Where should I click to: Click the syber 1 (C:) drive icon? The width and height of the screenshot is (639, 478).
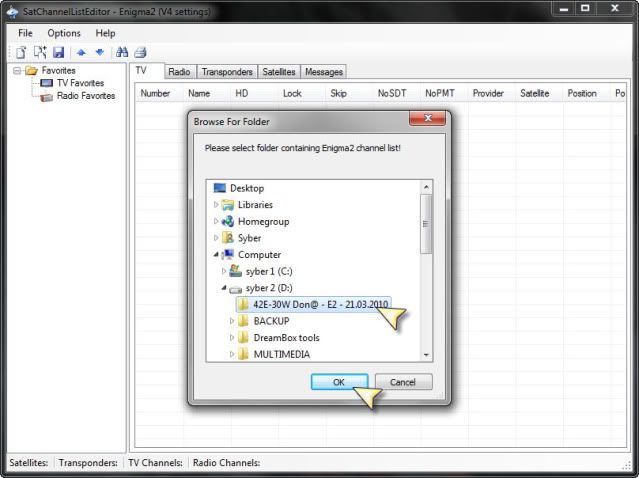[236, 271]
